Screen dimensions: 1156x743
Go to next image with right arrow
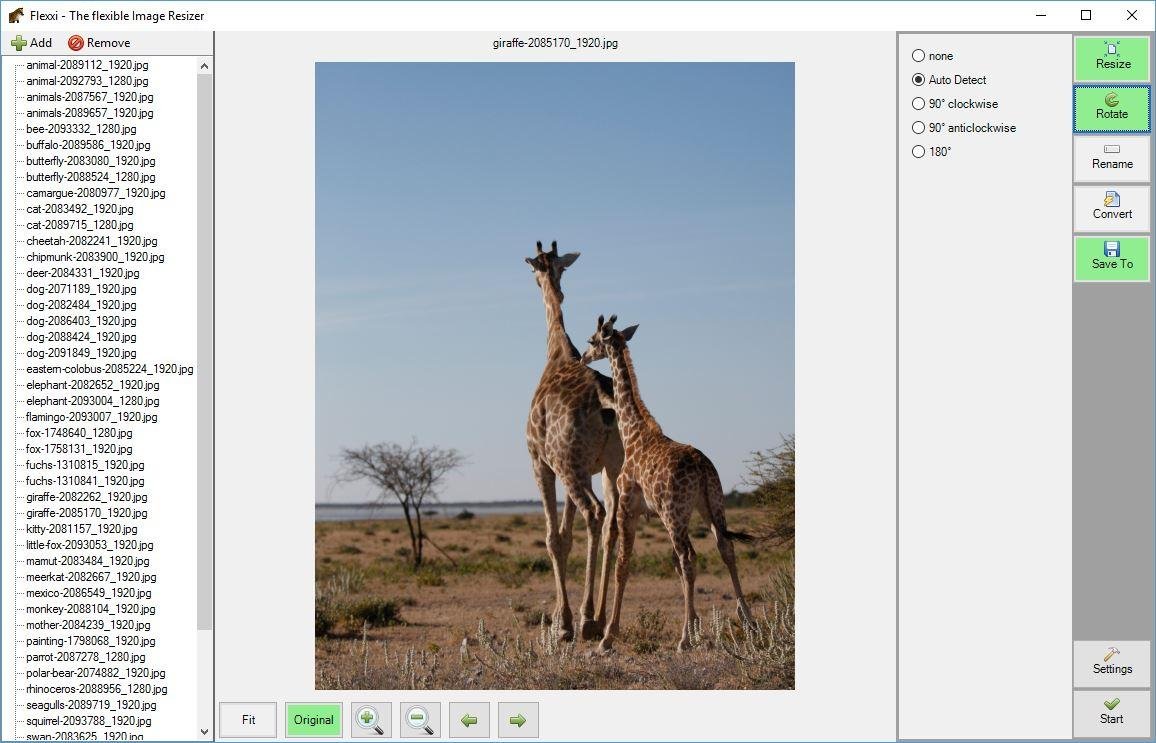pyautogui.click(x=518, y=719)
